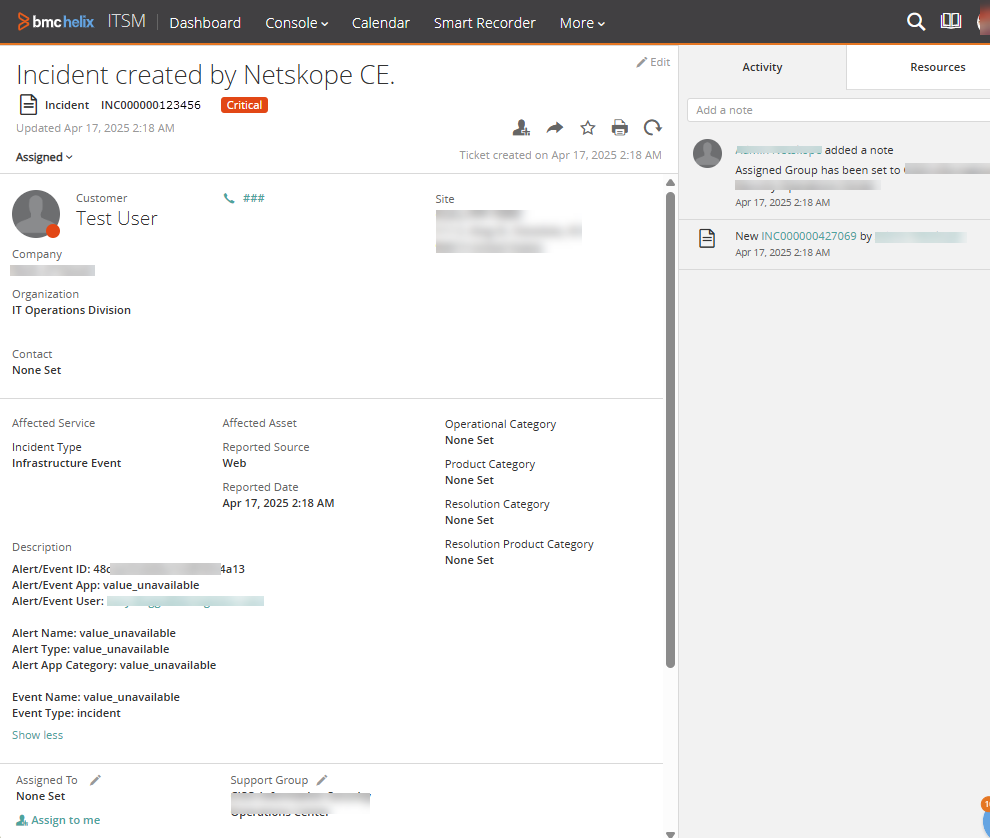
Task: Click the scroll down arrow of details pane
Action: tap(671, 834)
